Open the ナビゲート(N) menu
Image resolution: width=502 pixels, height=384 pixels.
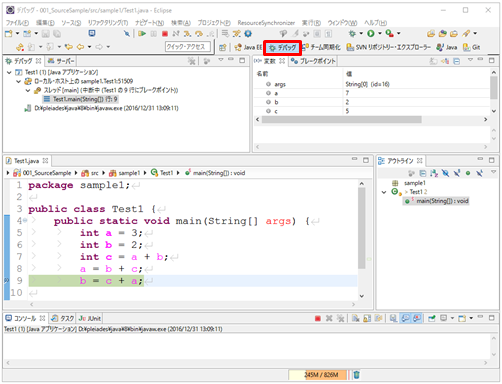pyautogui.click(x=149, y=23)
